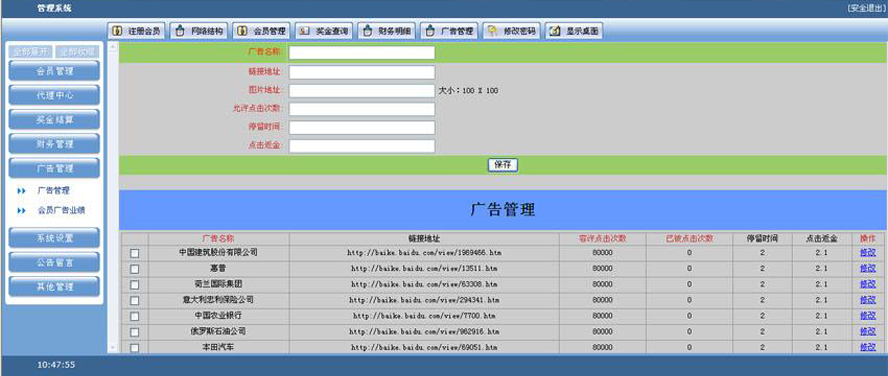The height and width of the screenshot is (376, 888).
Task: Open 网络结构 in the top toolbar
Action: coord(199,31)
